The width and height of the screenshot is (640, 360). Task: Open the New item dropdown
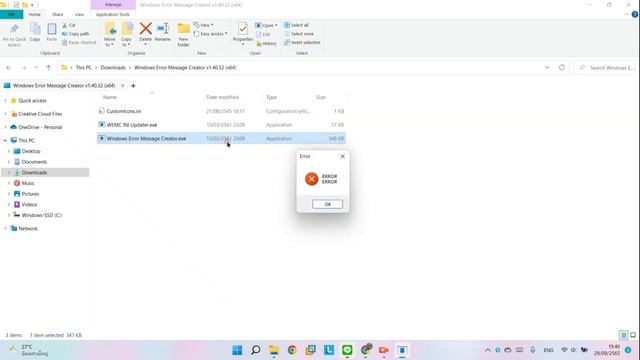pos(203,25)
